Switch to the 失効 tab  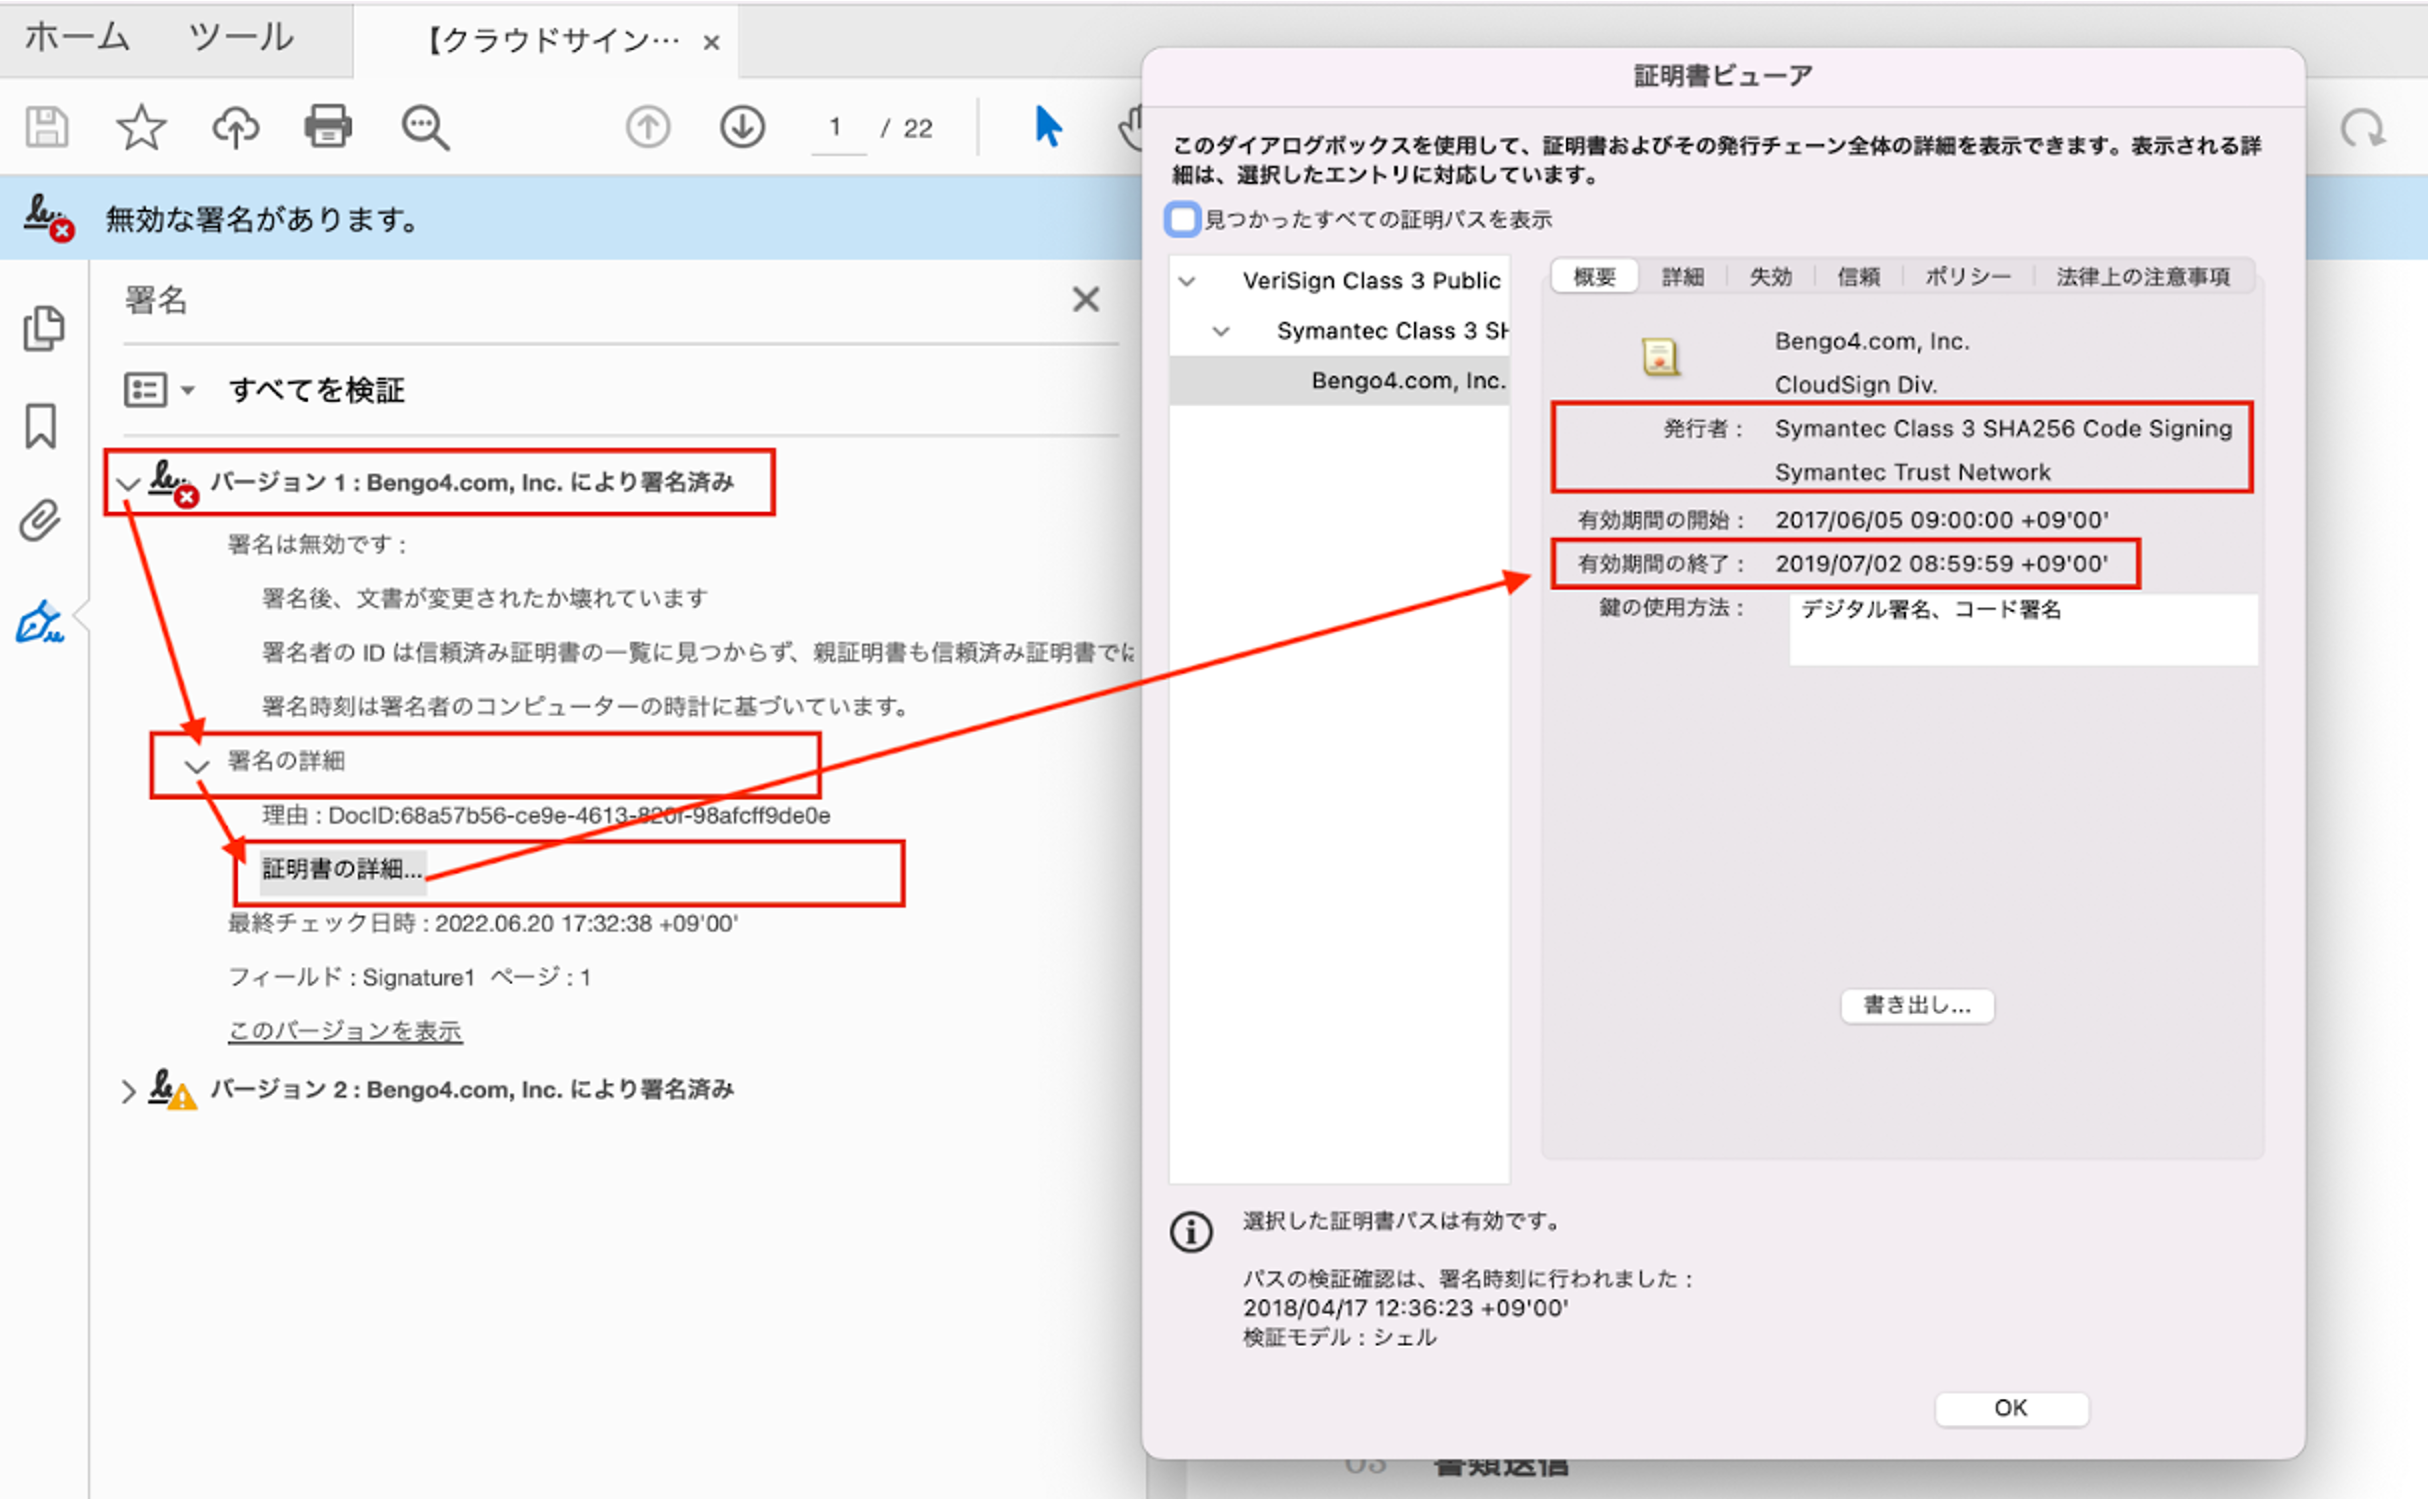pyautogui.click(x=1769, y=277)
